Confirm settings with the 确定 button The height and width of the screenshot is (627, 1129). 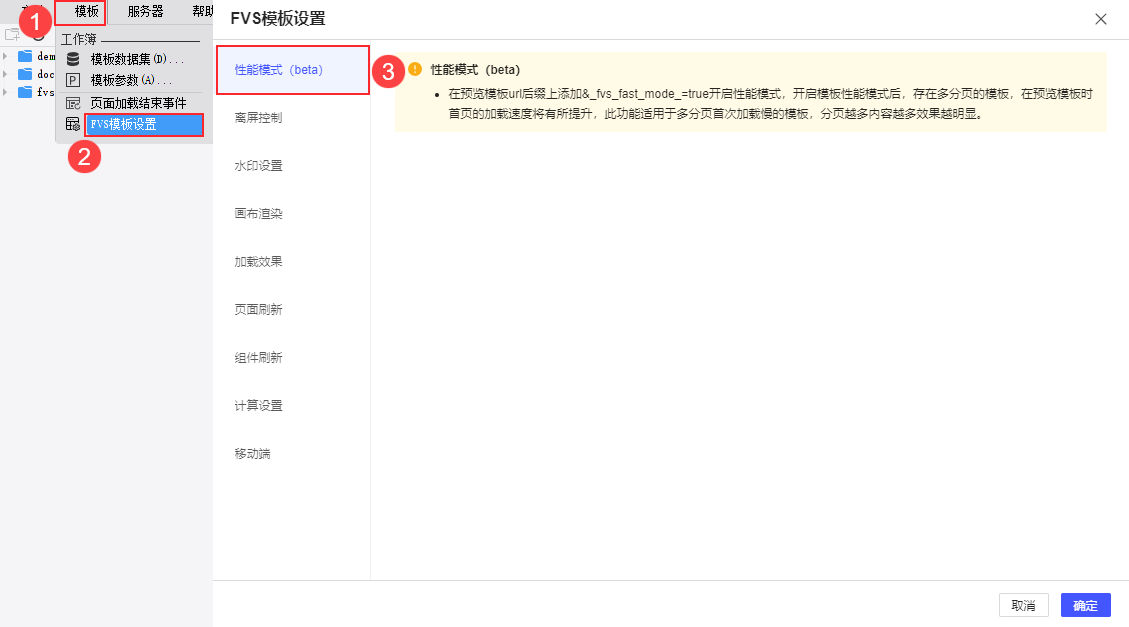pyautogui.click(x=1085, y=605)
